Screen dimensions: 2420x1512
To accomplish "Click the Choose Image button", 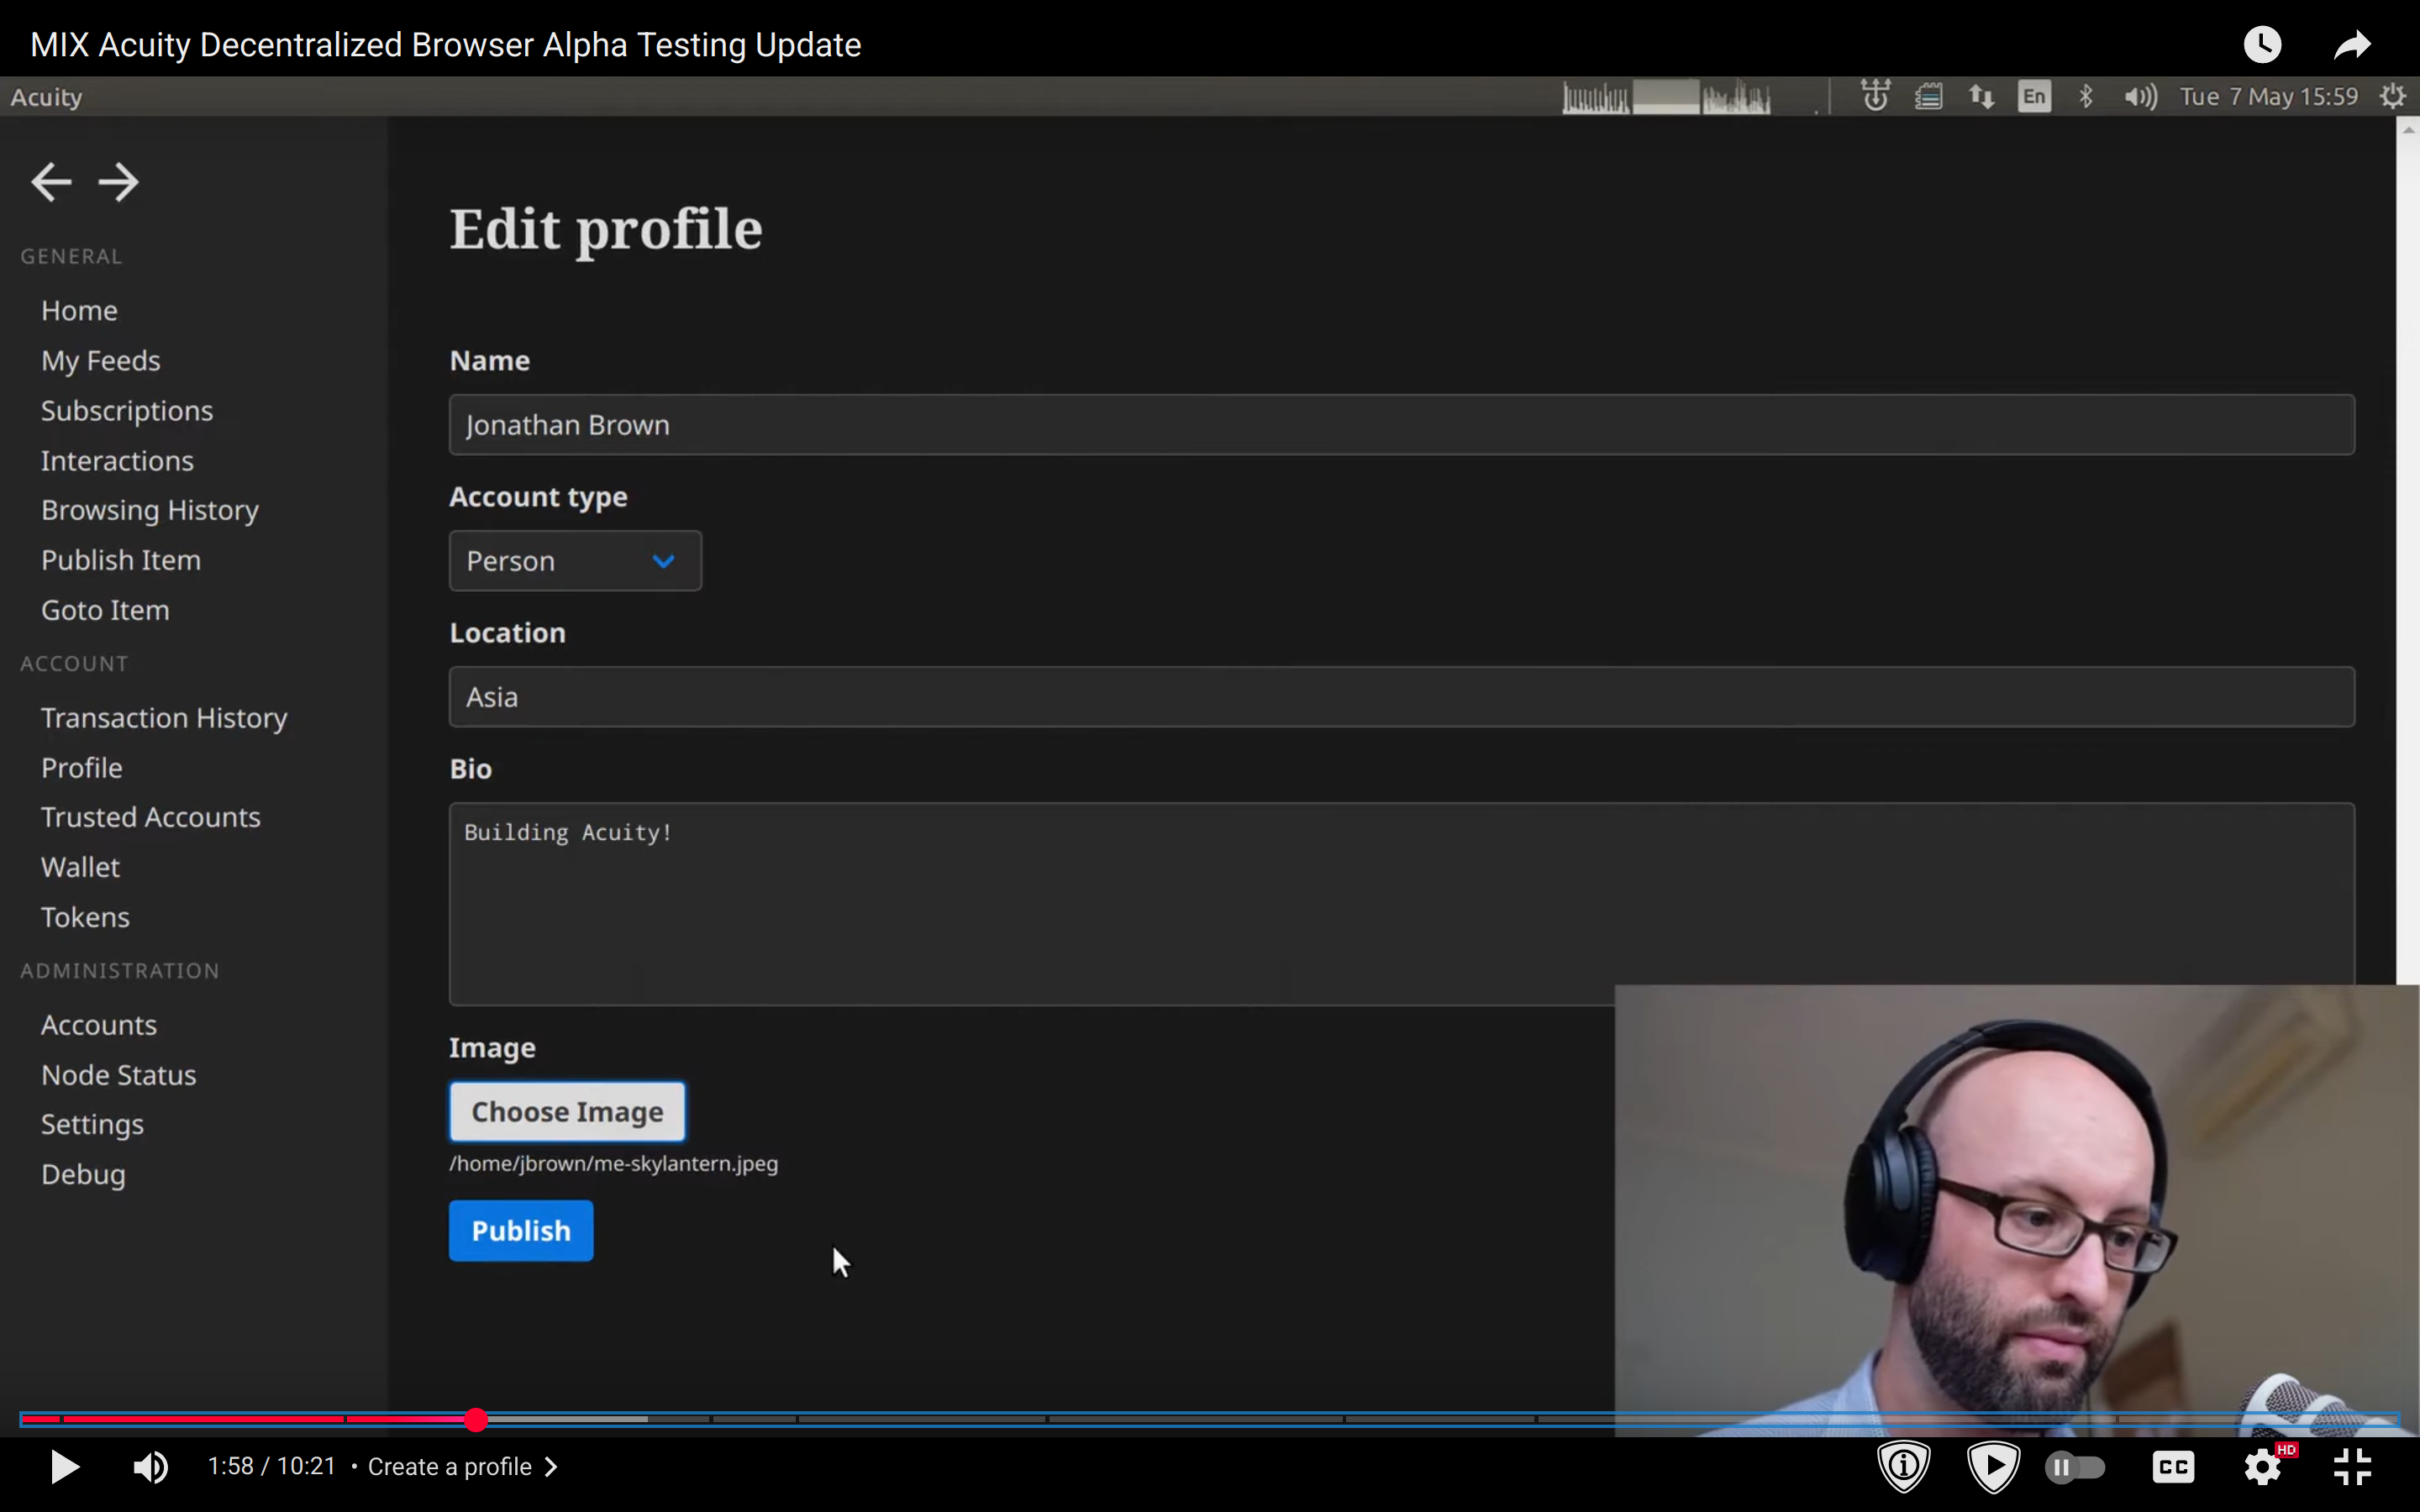I will click(x=567, y=1111).
